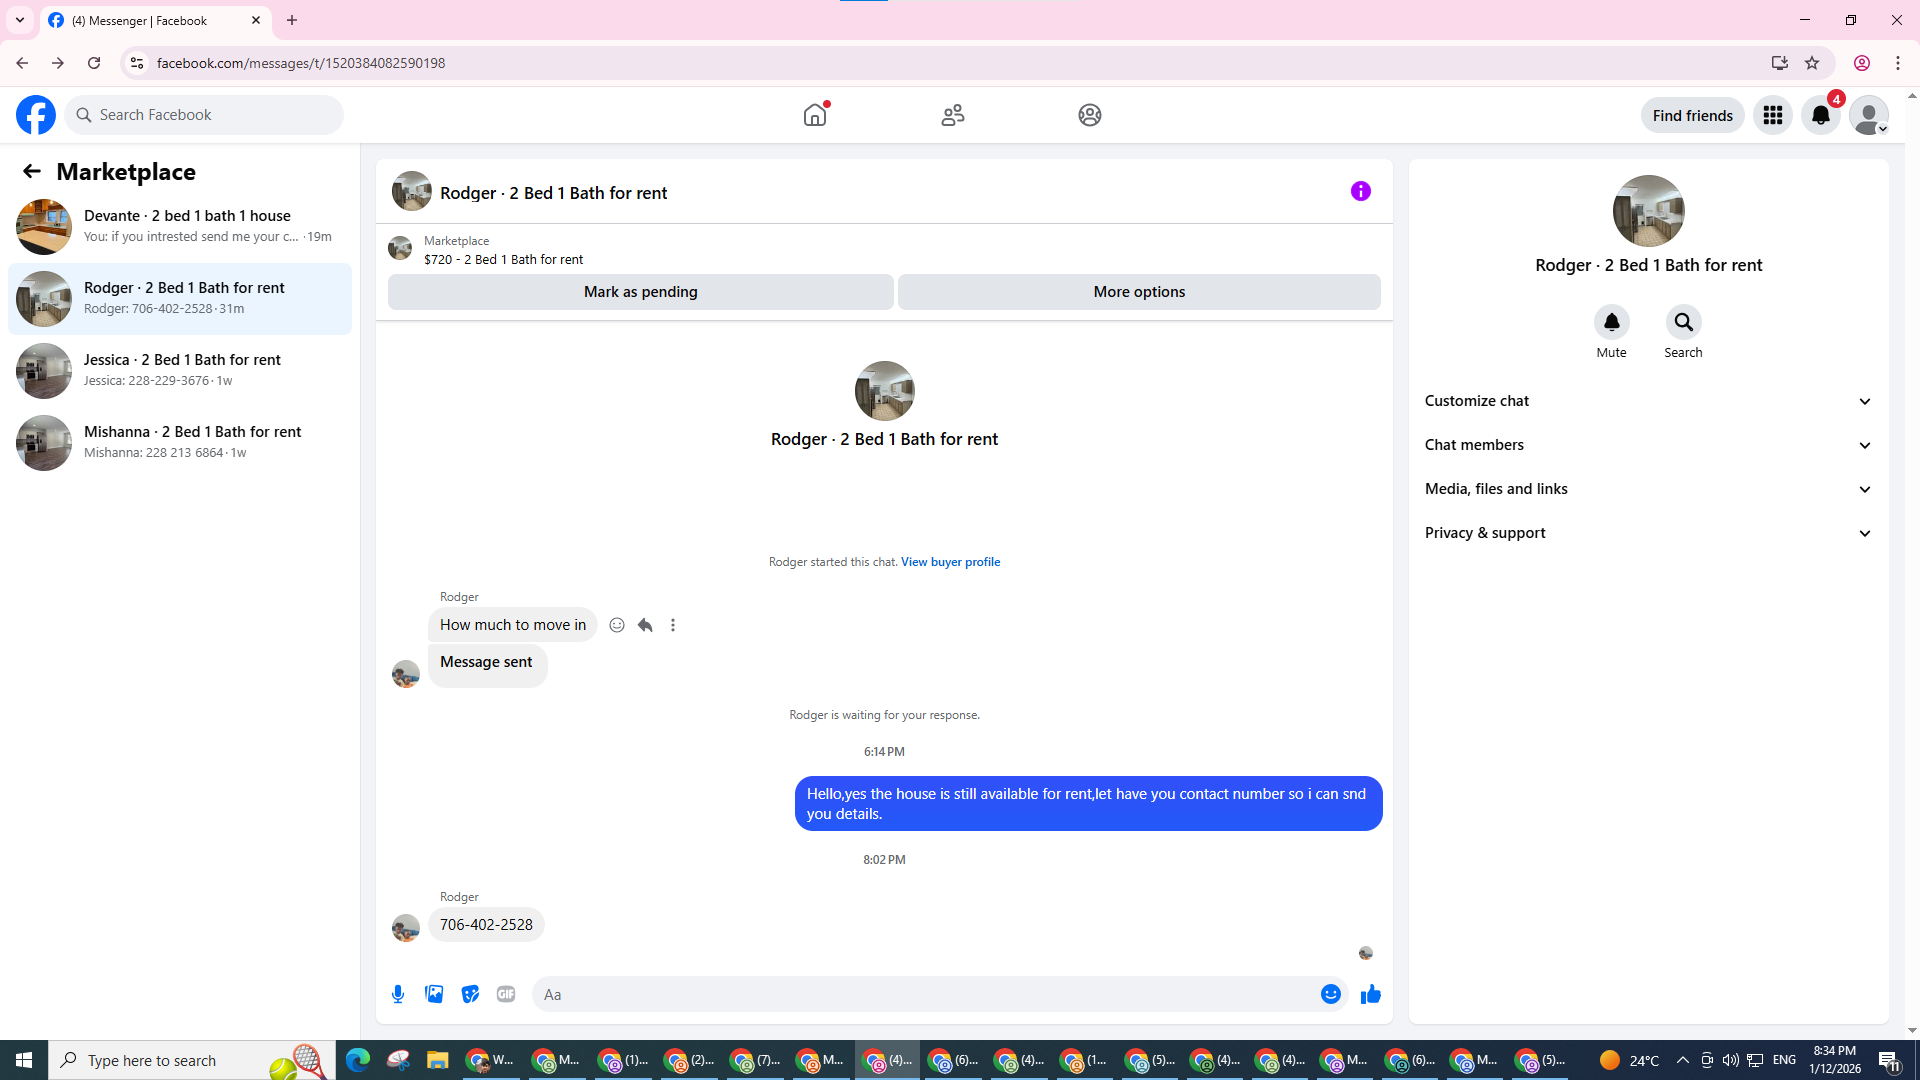Reply to the 'How much to move in' message
1920x1080 pixels.
tap(645, 625)
